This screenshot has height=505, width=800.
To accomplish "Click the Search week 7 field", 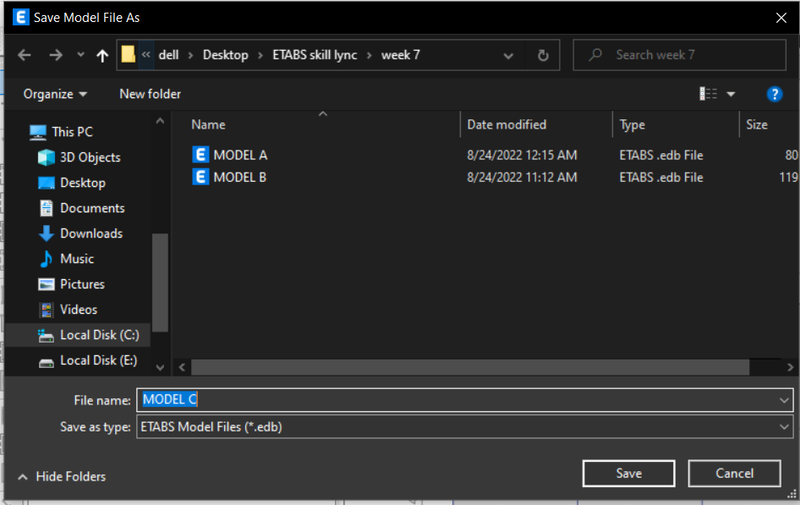I will coord(679,55).
